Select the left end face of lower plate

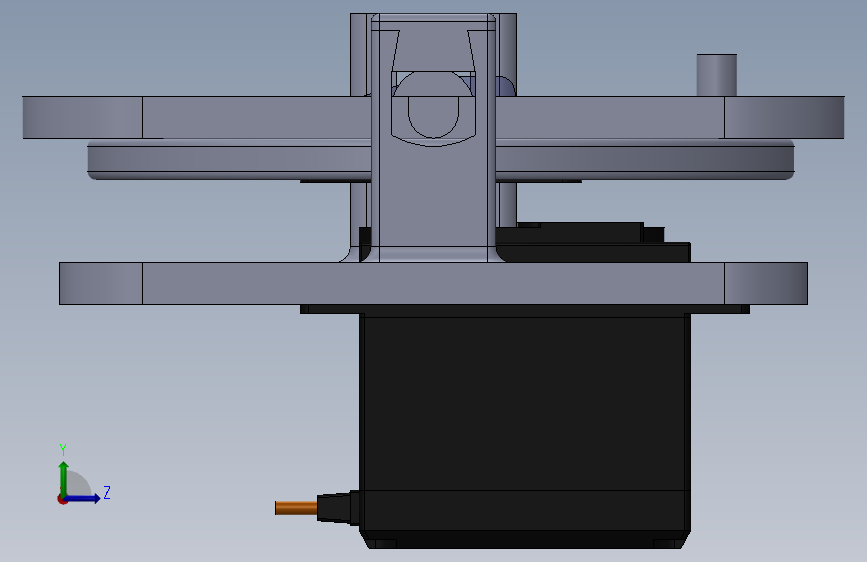point(101,283)
